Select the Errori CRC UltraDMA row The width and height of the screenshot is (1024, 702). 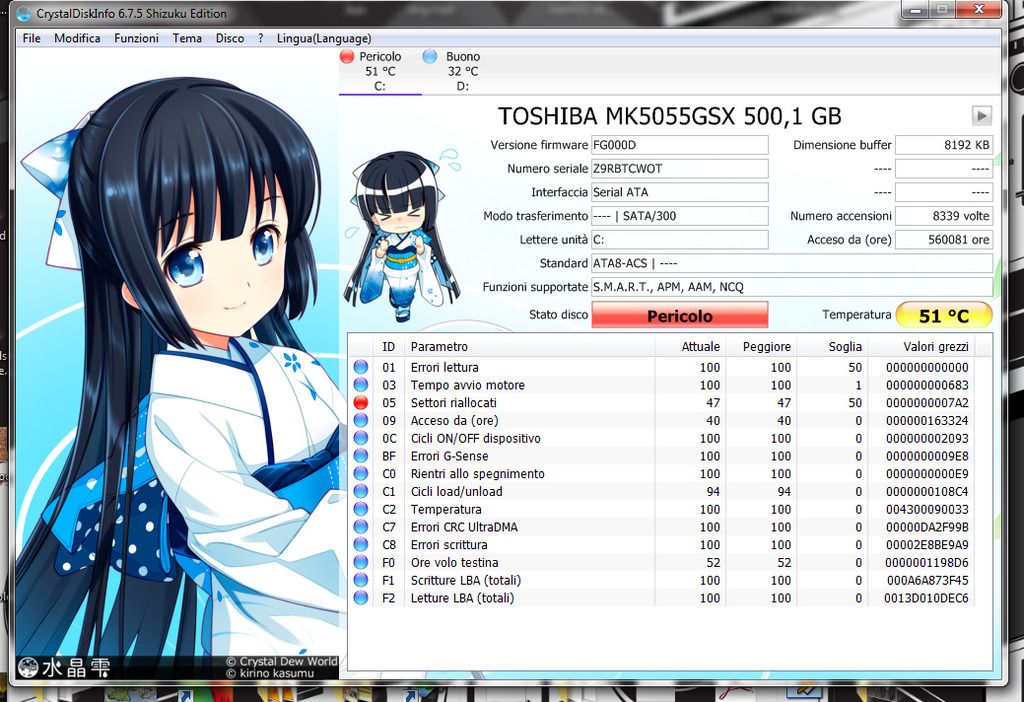(x=465, y=527)
